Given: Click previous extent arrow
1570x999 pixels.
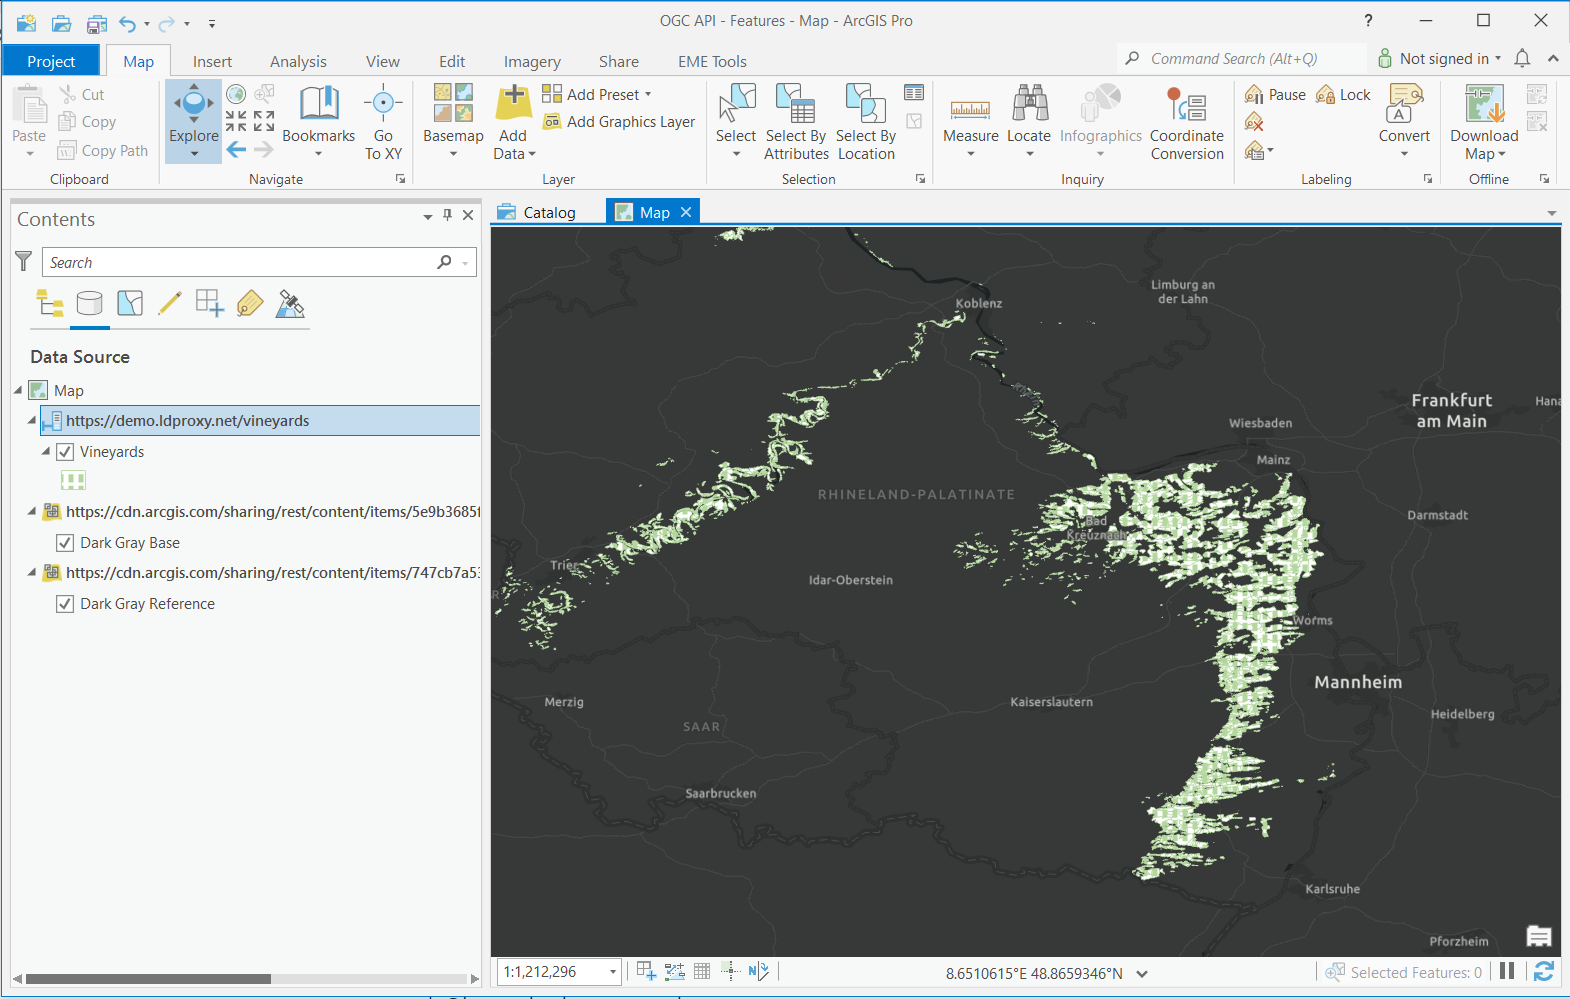Looking at the screenshot, I should tap(236, 150).
